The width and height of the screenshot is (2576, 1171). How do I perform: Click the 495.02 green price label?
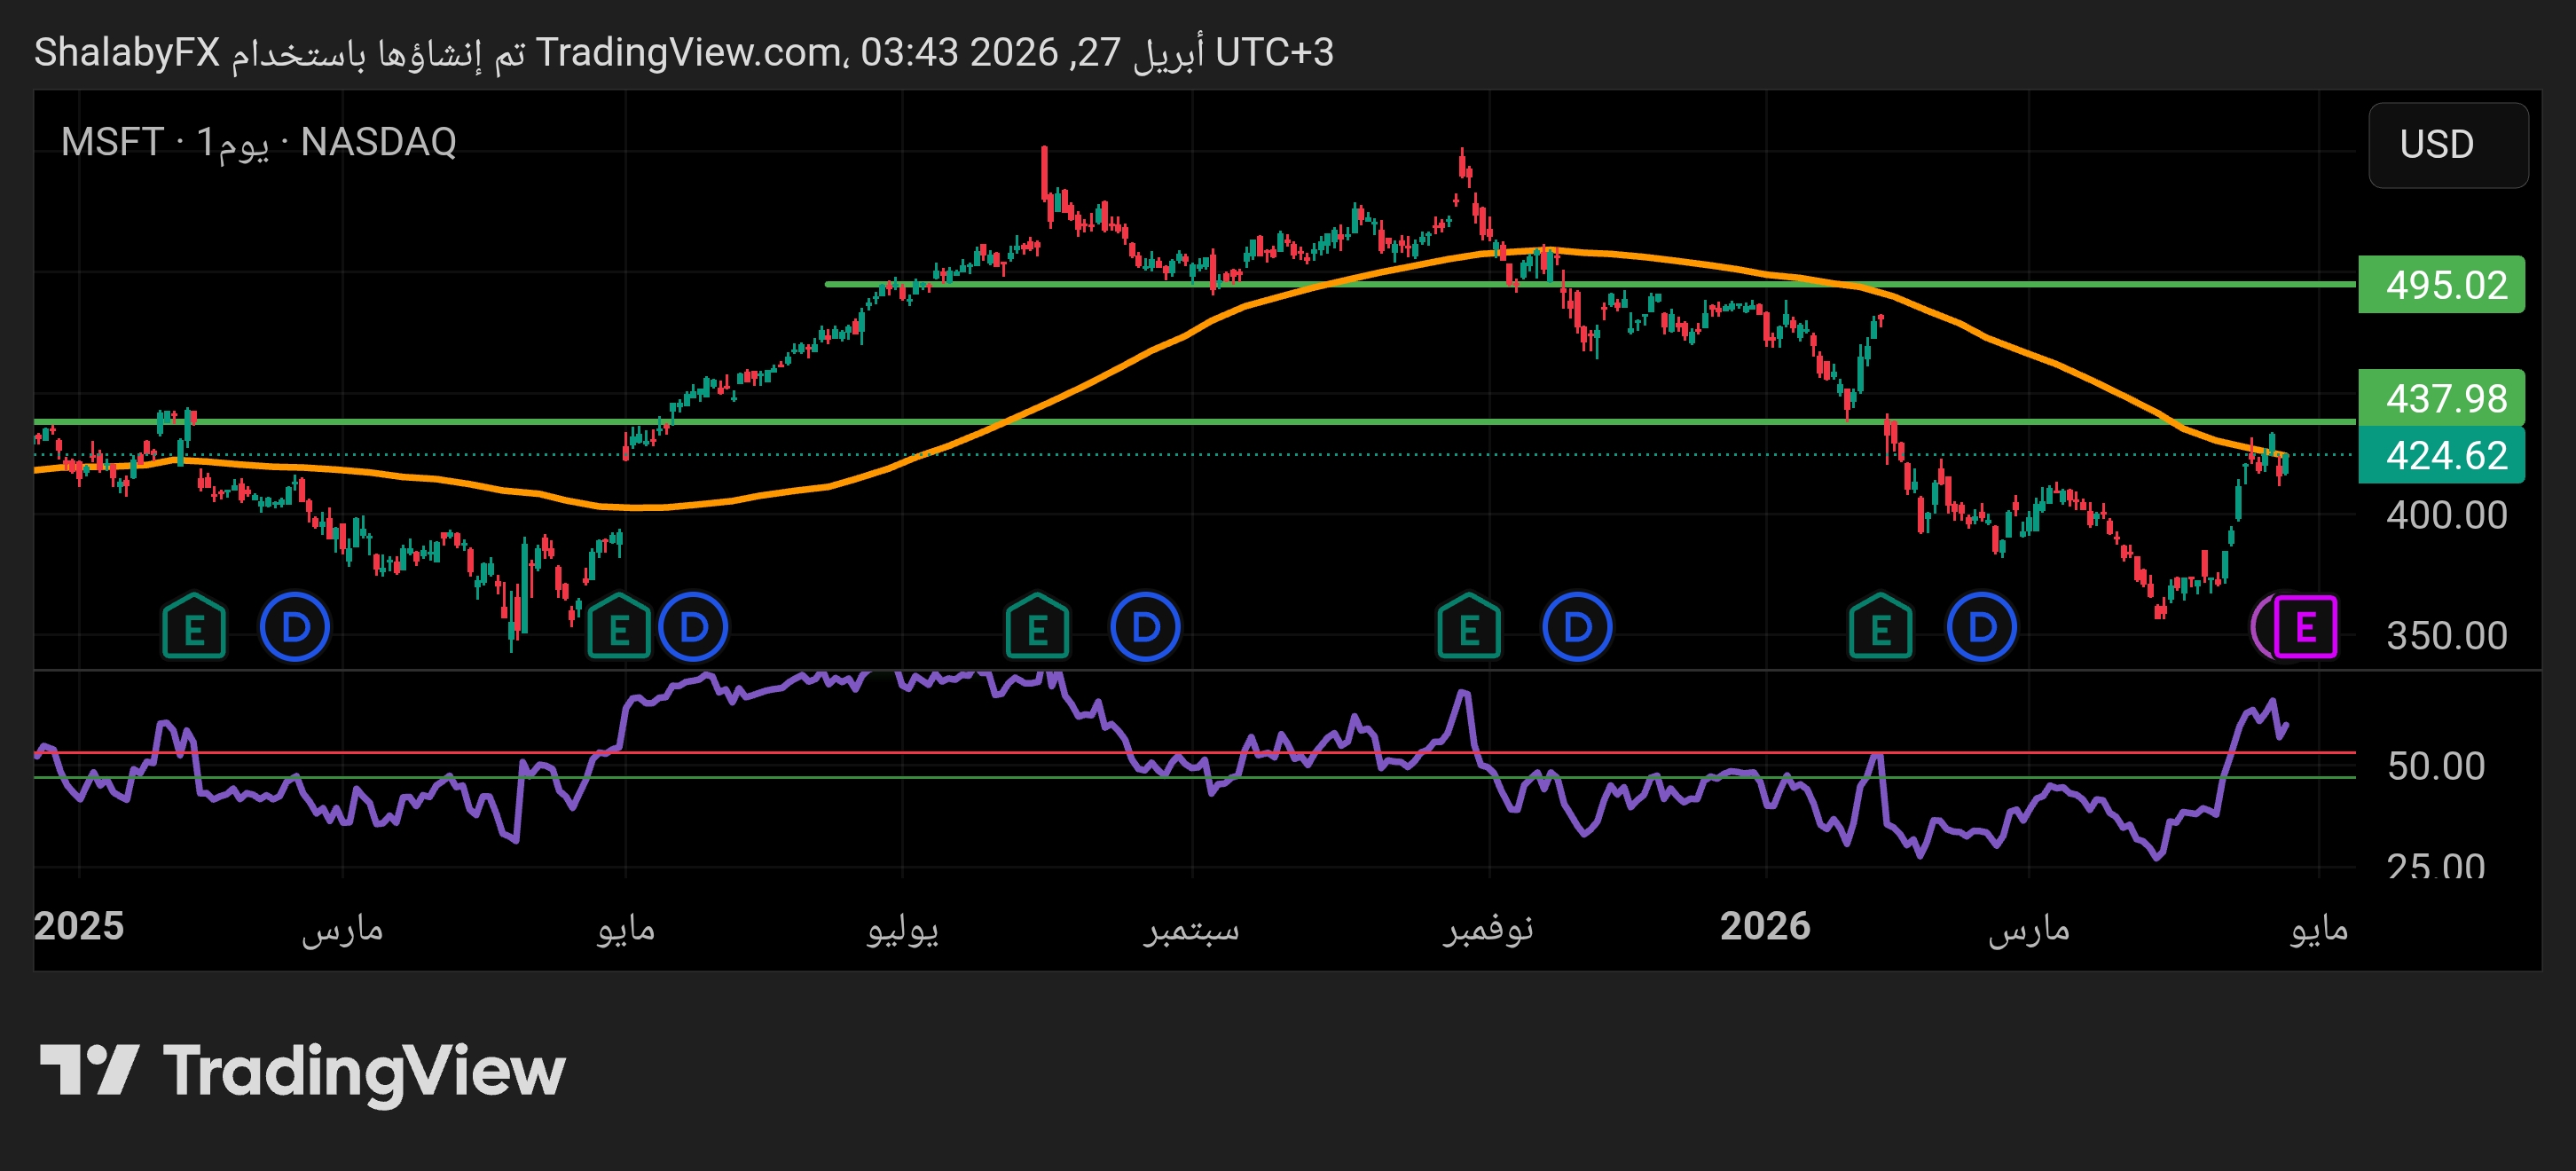[x=2441, y=286]
